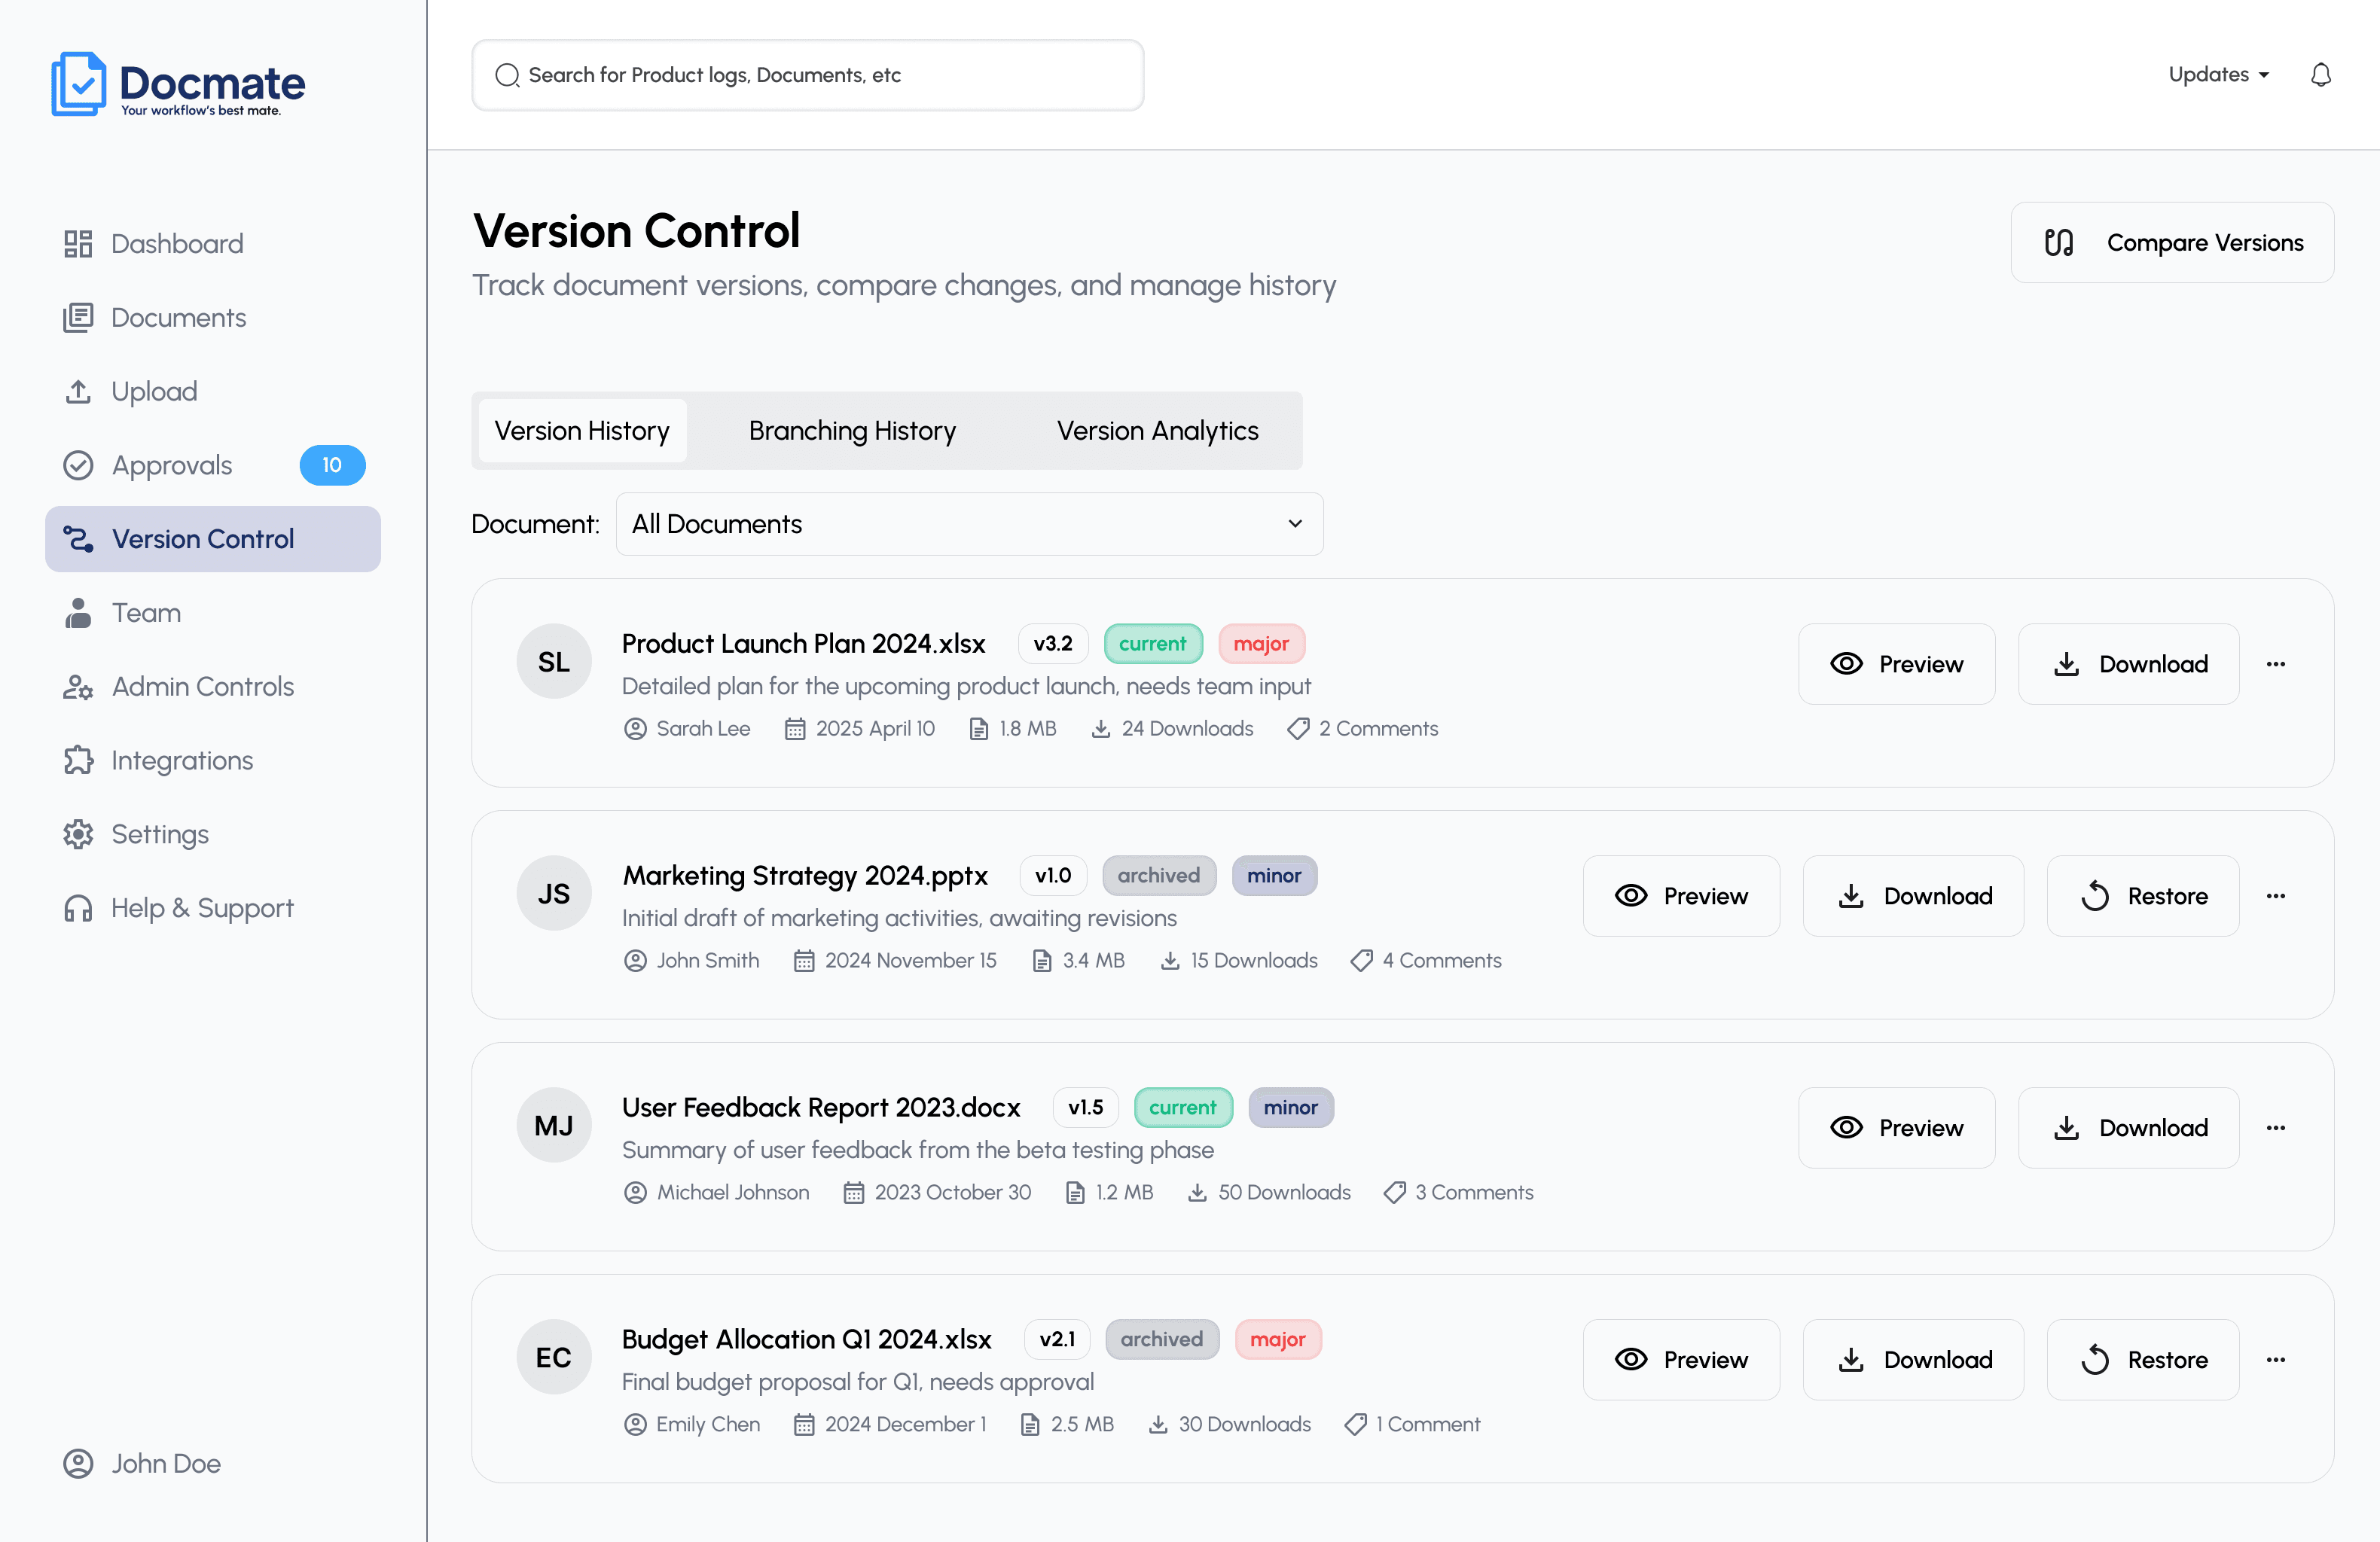
Task: Click the search magnifier icon
Action: pos(507,75)
